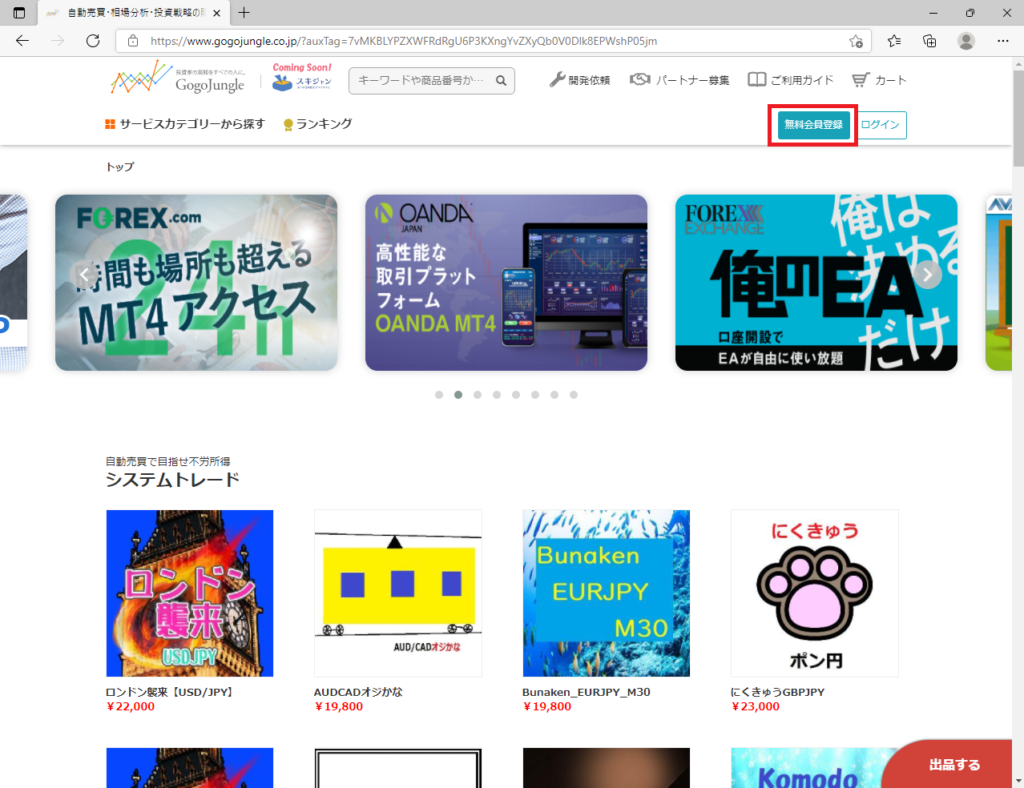Select the seventh carousel pagination dot
The width and height of the screenshot is (1024, 788).
pyautogui.click(x=554, y=395)
